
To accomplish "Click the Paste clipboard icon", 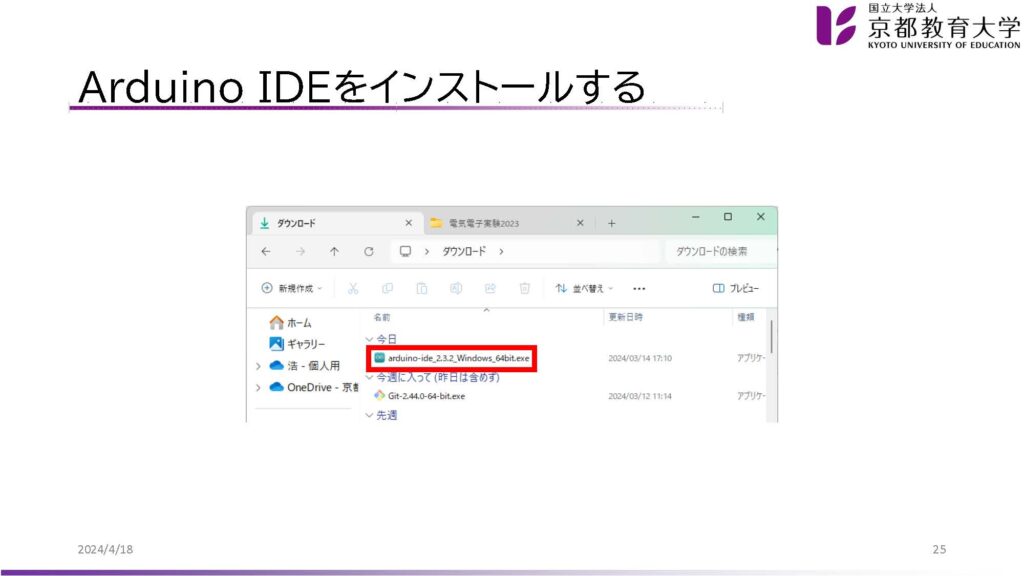I will [422, 288].
